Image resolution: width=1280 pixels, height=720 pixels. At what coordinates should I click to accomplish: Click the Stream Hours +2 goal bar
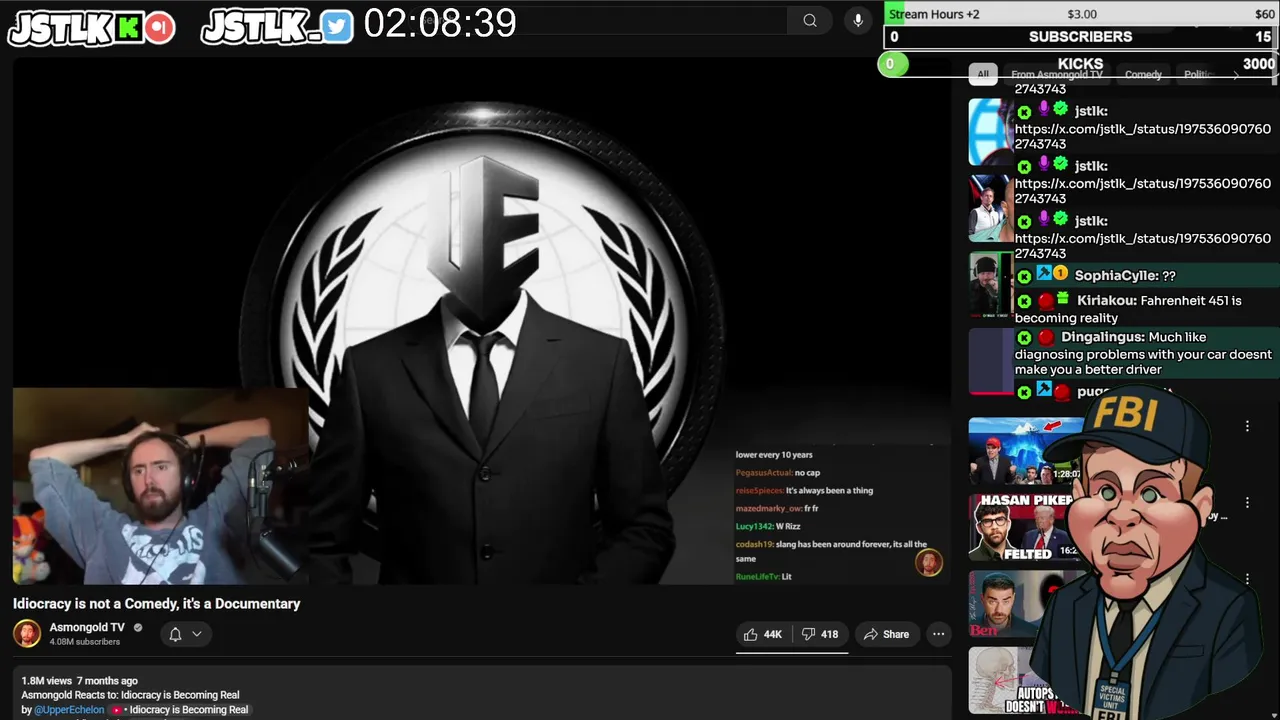click(1081, 14)
